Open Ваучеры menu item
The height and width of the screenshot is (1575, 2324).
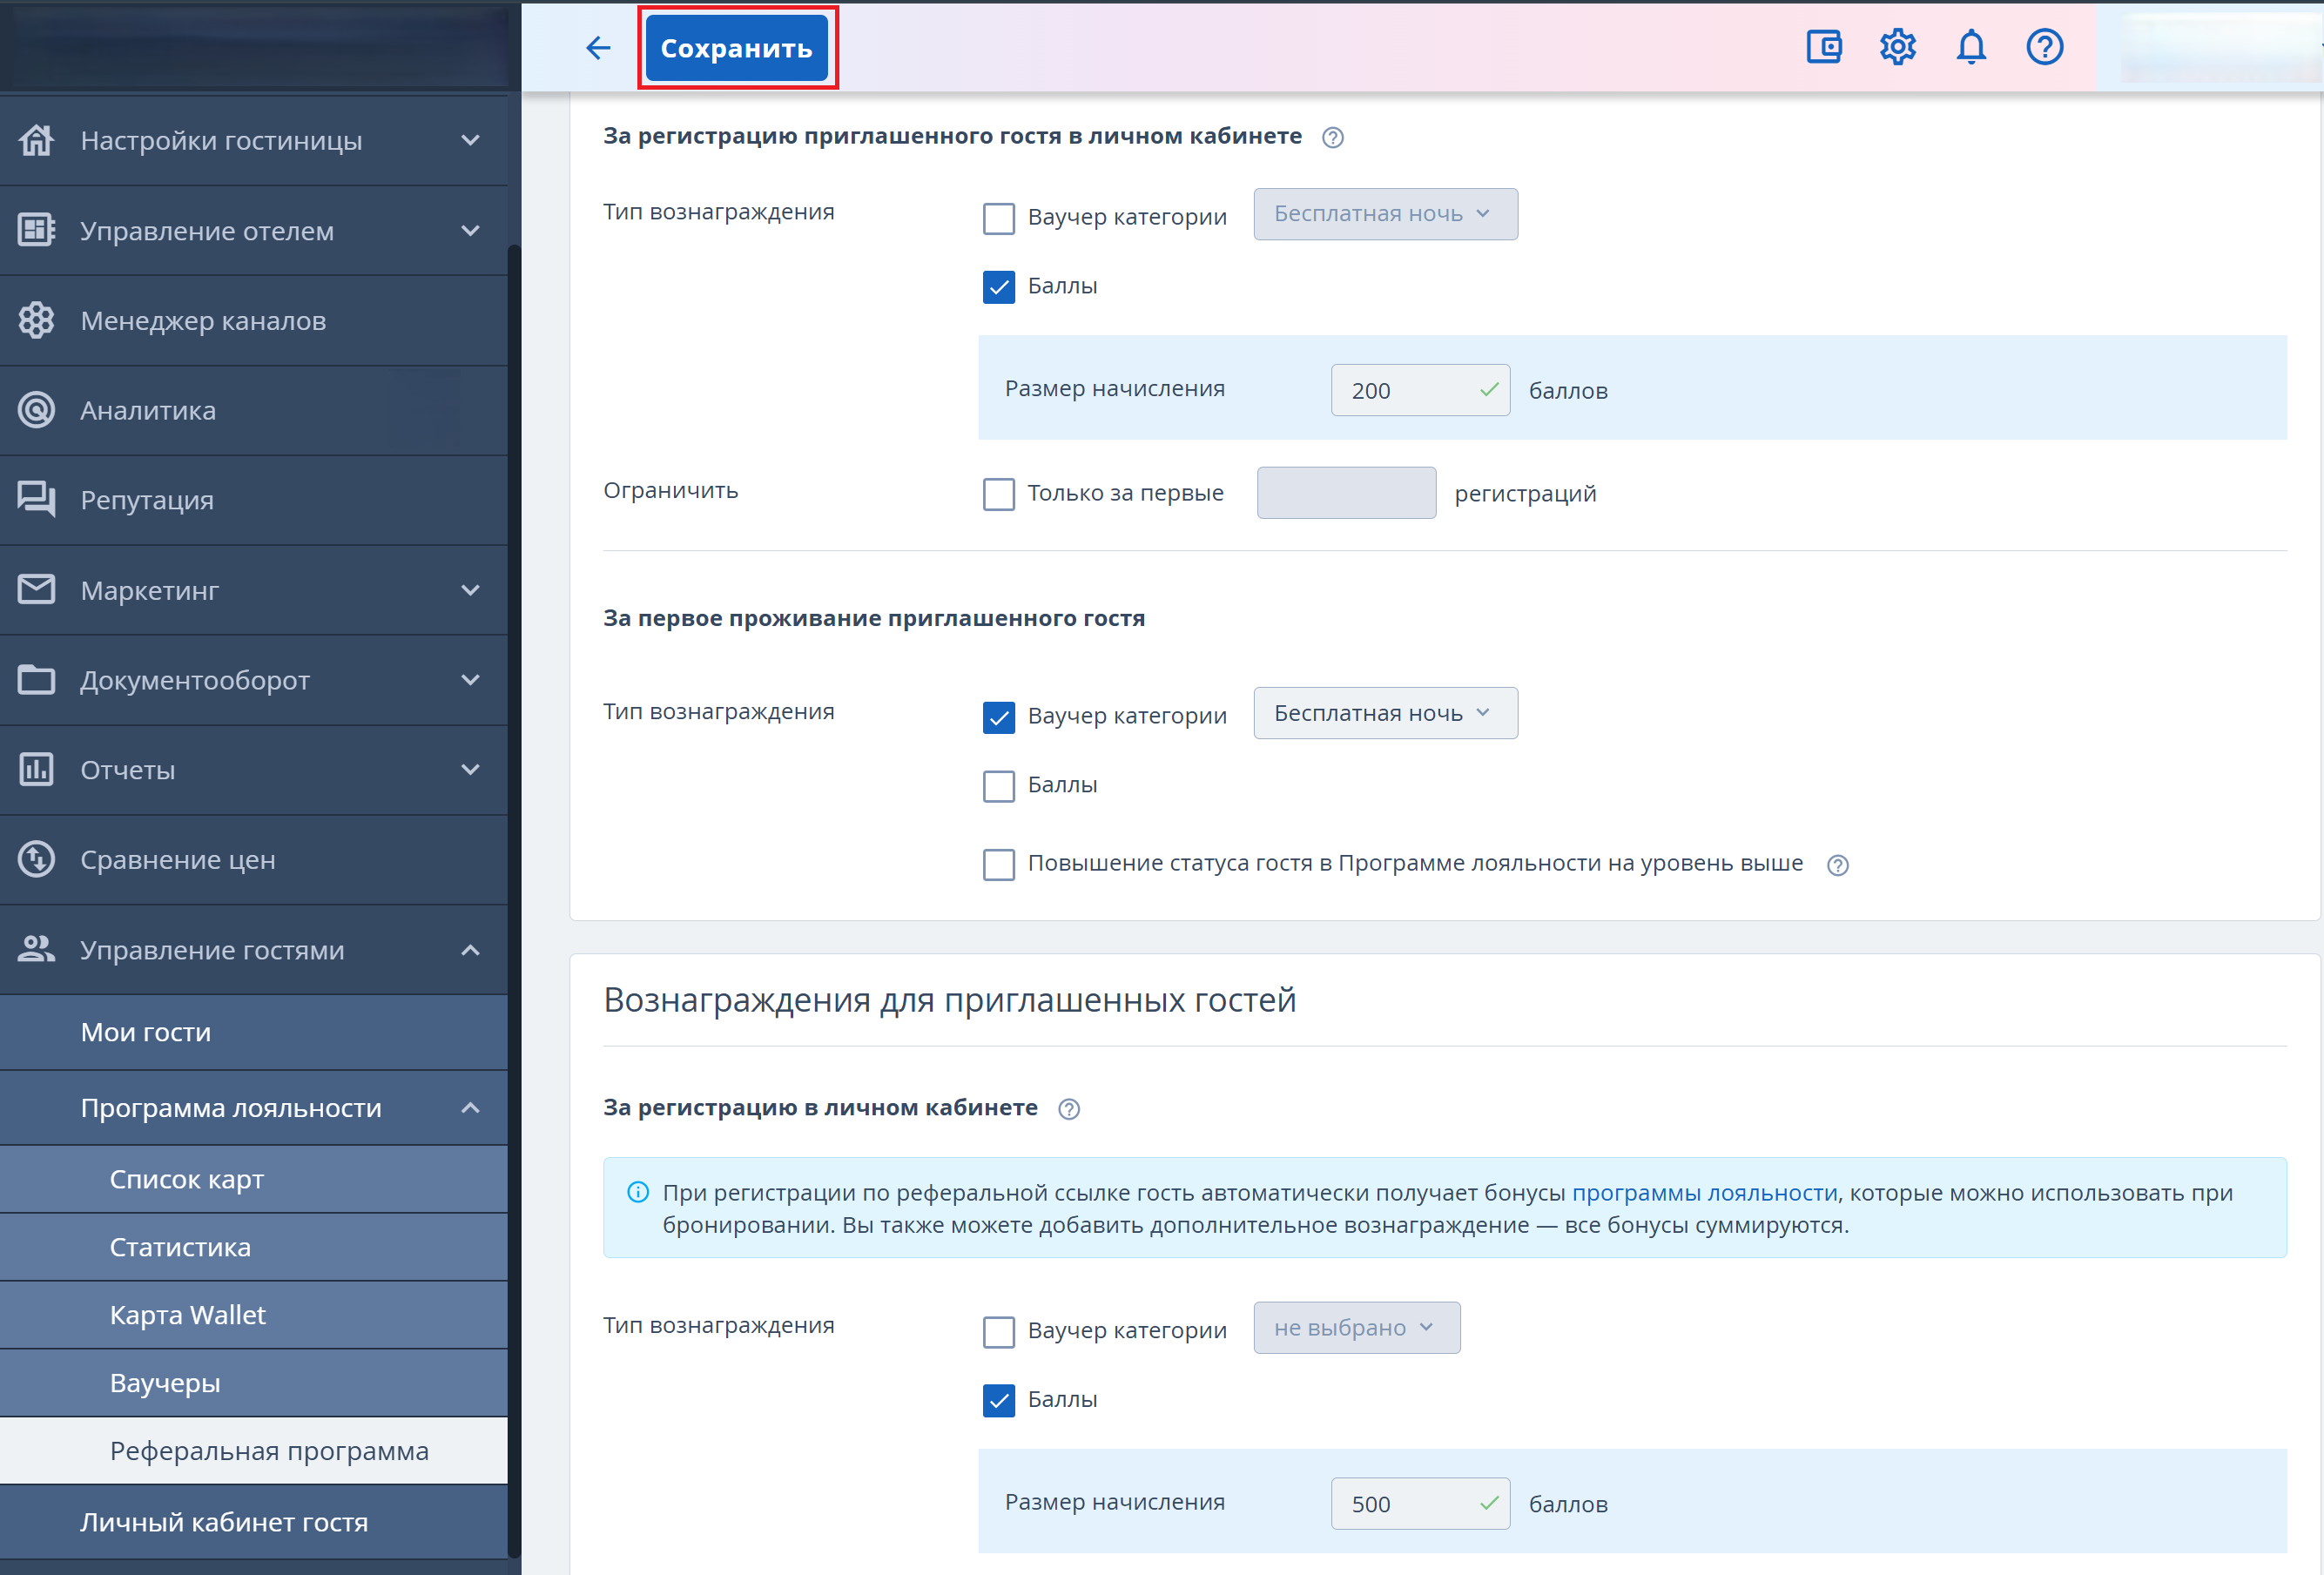[165, 1383]
